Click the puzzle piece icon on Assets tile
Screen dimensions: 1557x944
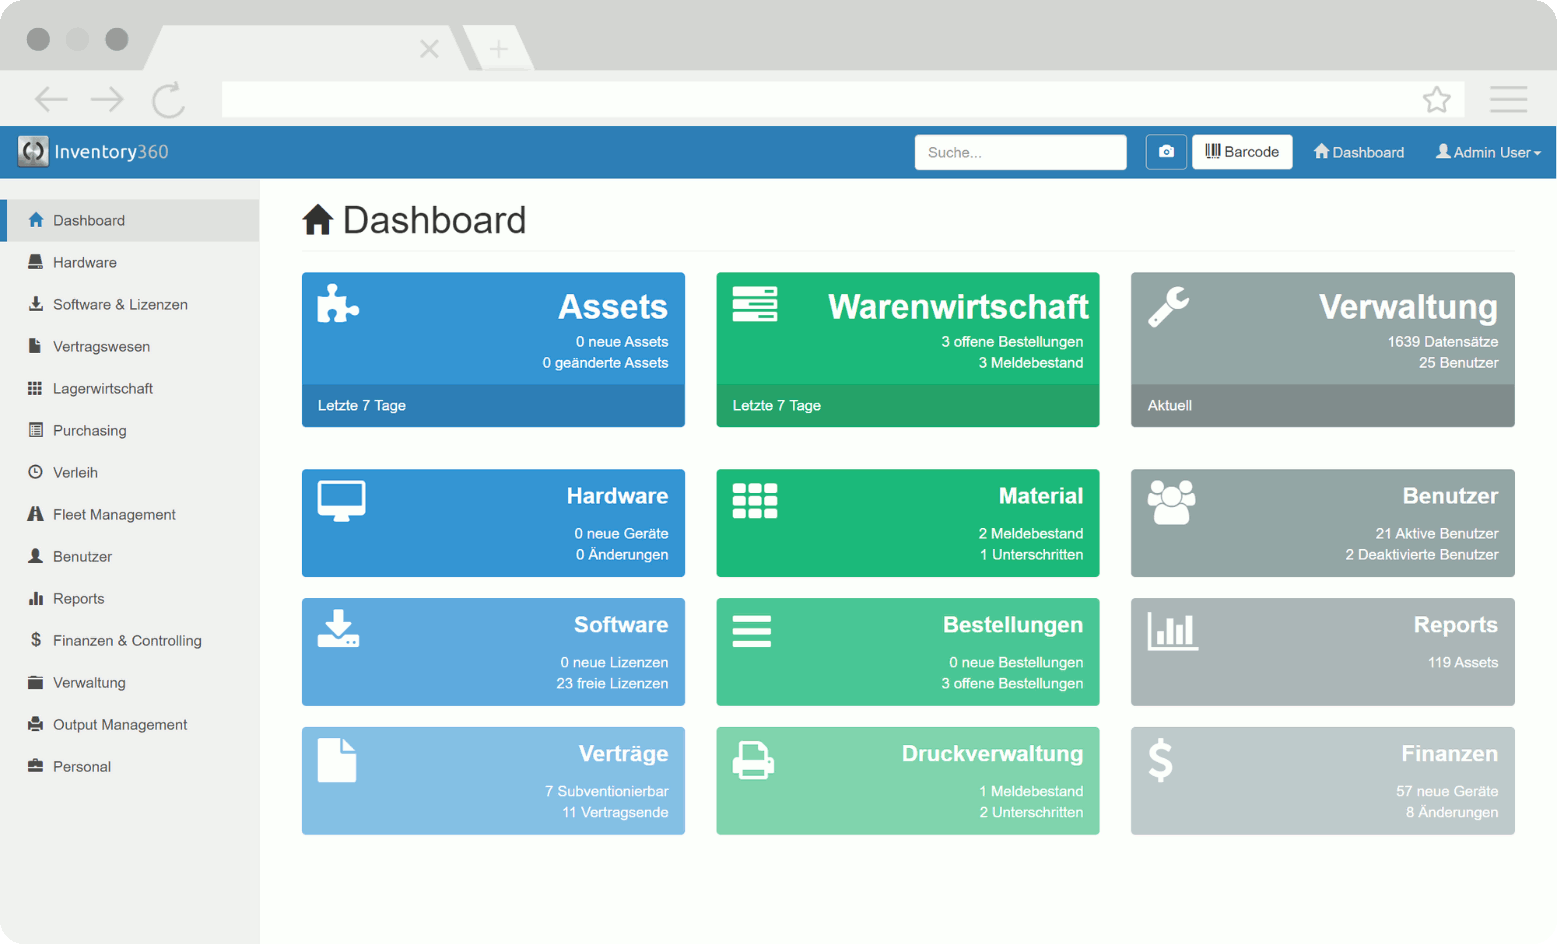338,304
